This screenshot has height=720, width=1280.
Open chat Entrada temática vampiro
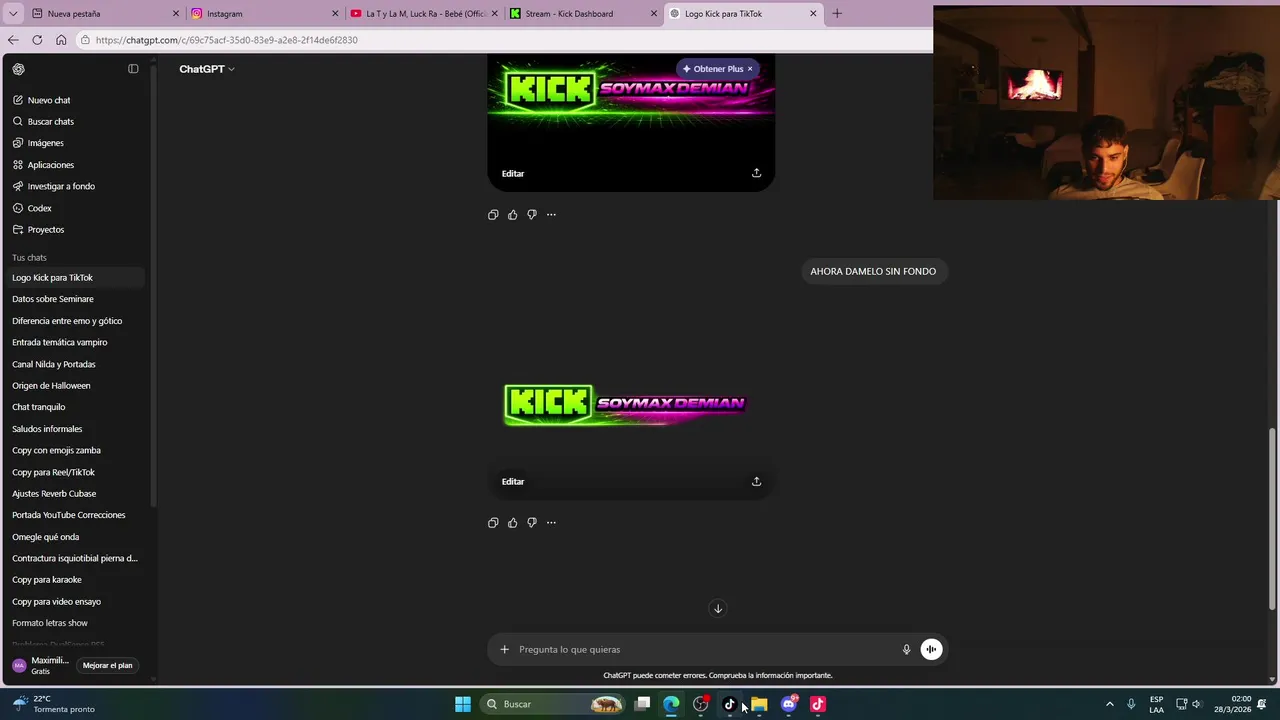(75, 342)
